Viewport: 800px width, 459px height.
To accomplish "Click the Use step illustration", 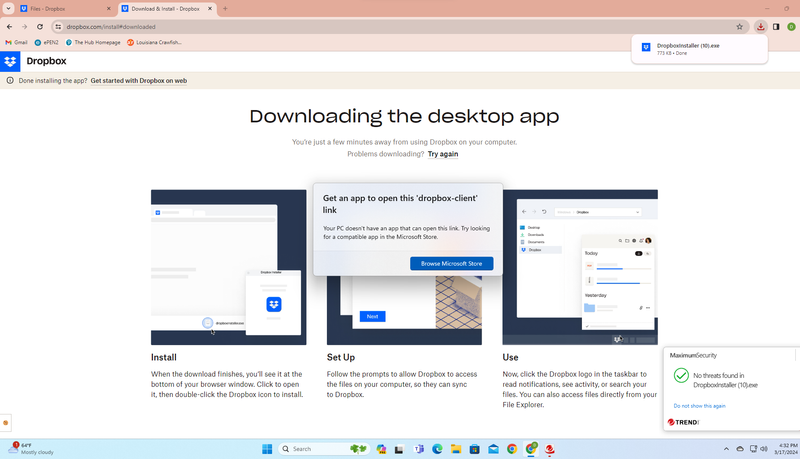I will (x=580, y=267).
